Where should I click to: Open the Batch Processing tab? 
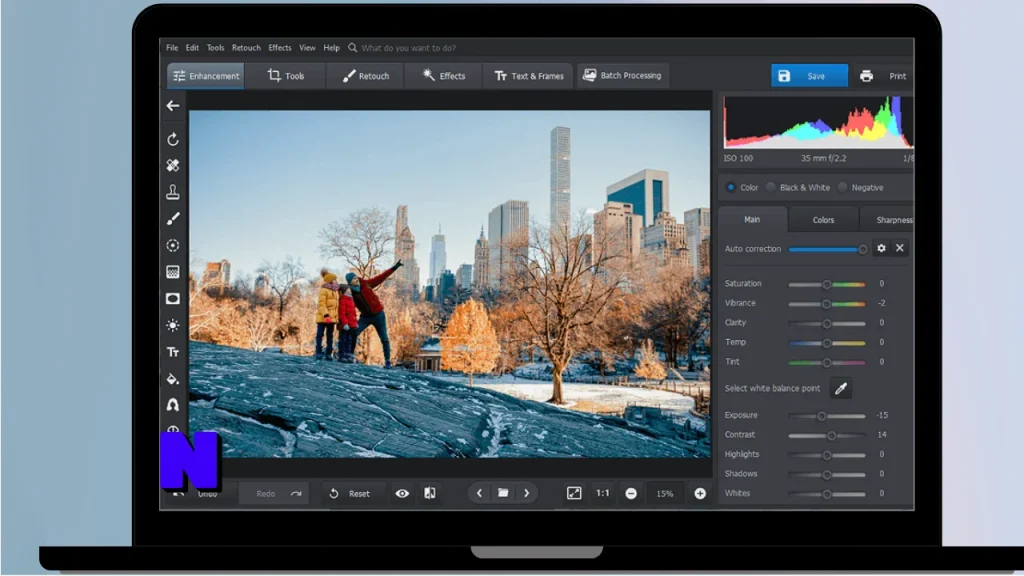622,76
